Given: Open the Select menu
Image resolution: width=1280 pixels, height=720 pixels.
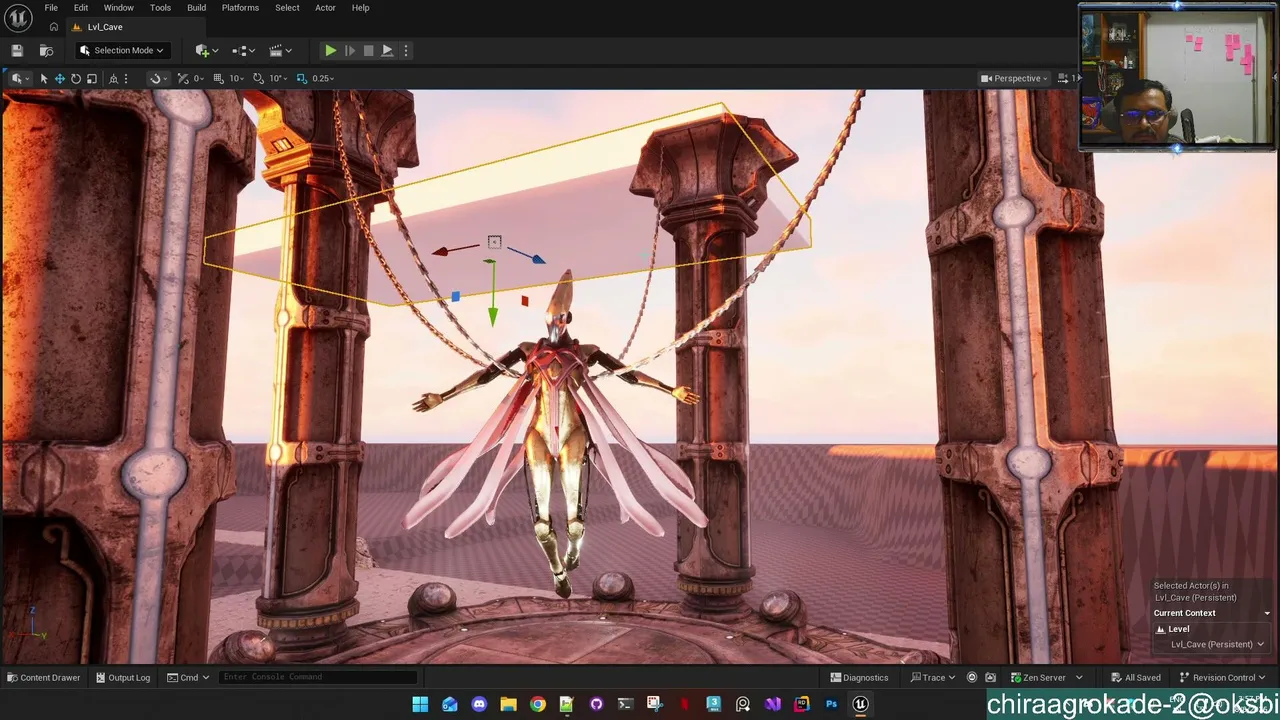Looking at the screenshot, I should [x=287, y=8].
